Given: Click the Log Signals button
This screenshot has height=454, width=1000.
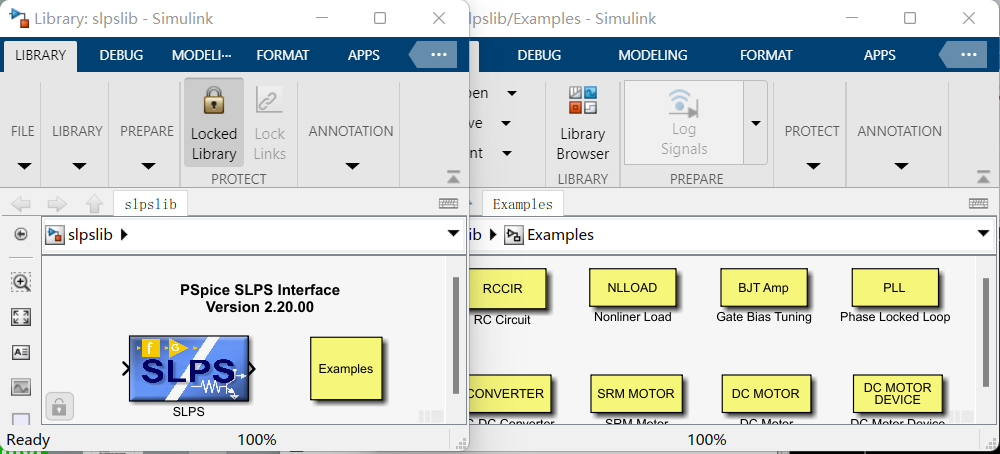Looking at the screenshot, I should (684, 122).
